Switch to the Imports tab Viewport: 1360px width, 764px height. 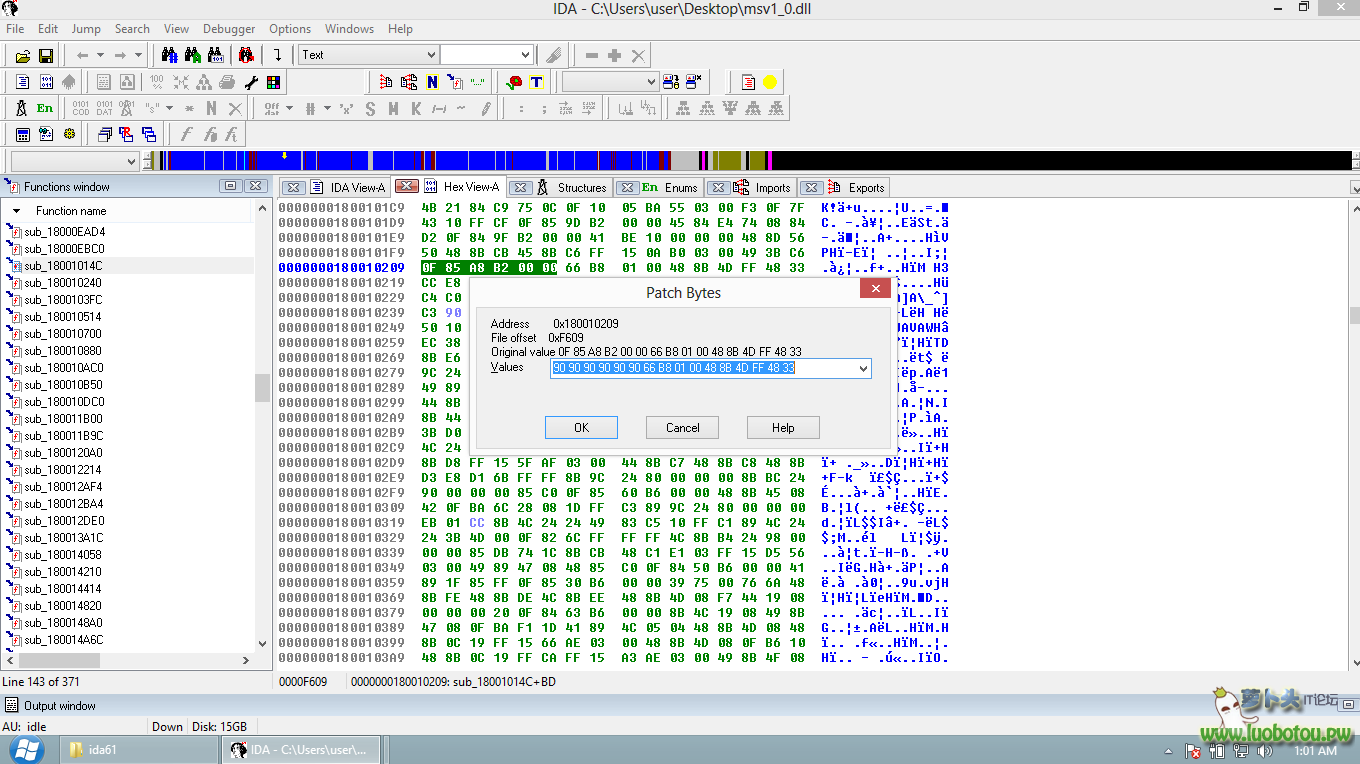click(772, 187)
